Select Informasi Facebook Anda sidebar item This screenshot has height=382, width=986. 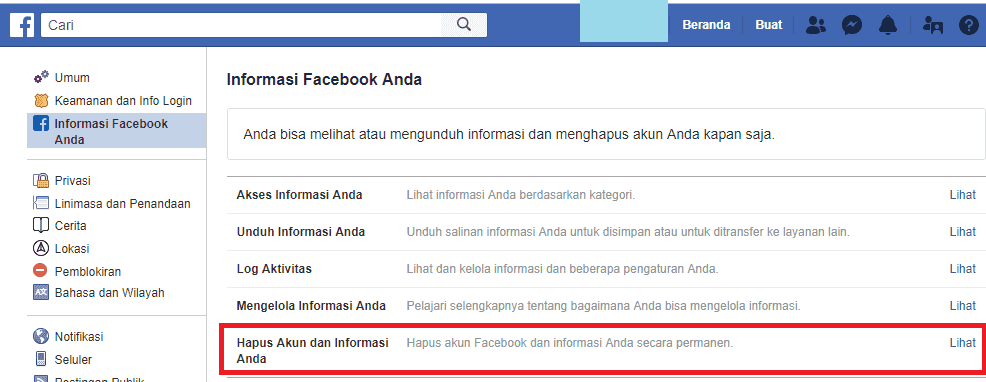click(x=116, y=131)
